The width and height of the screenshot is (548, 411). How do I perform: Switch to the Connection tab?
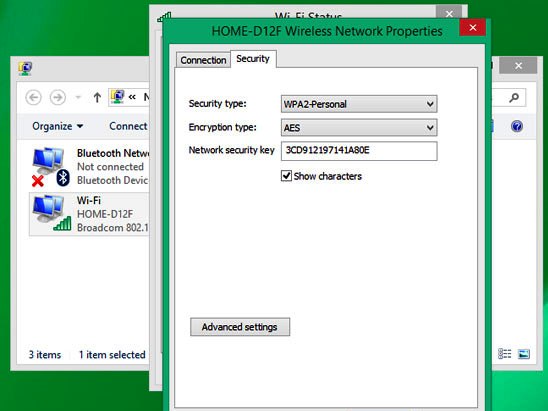(x=203, y=60)
